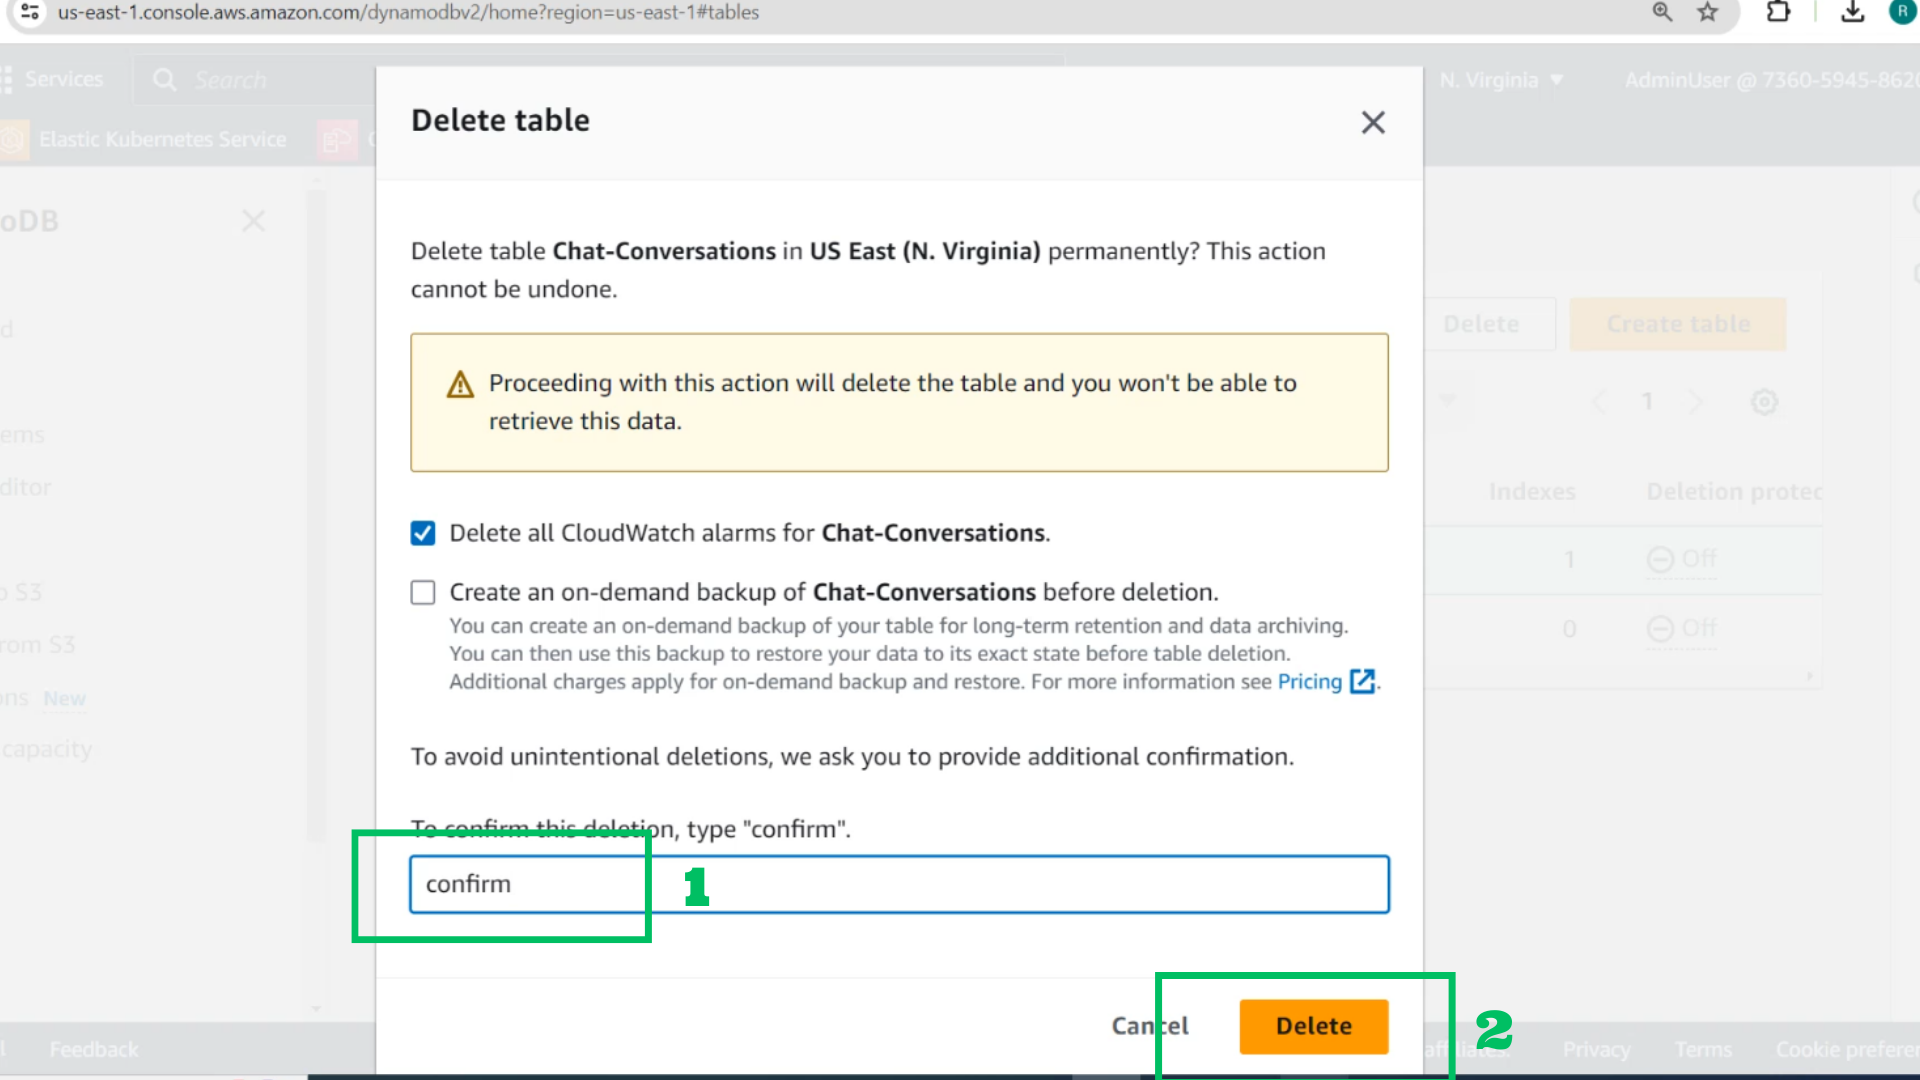Viewport: 1920px width, 1080px height.
Task: Open table settings gear icon
Action: coord(1764,402)
